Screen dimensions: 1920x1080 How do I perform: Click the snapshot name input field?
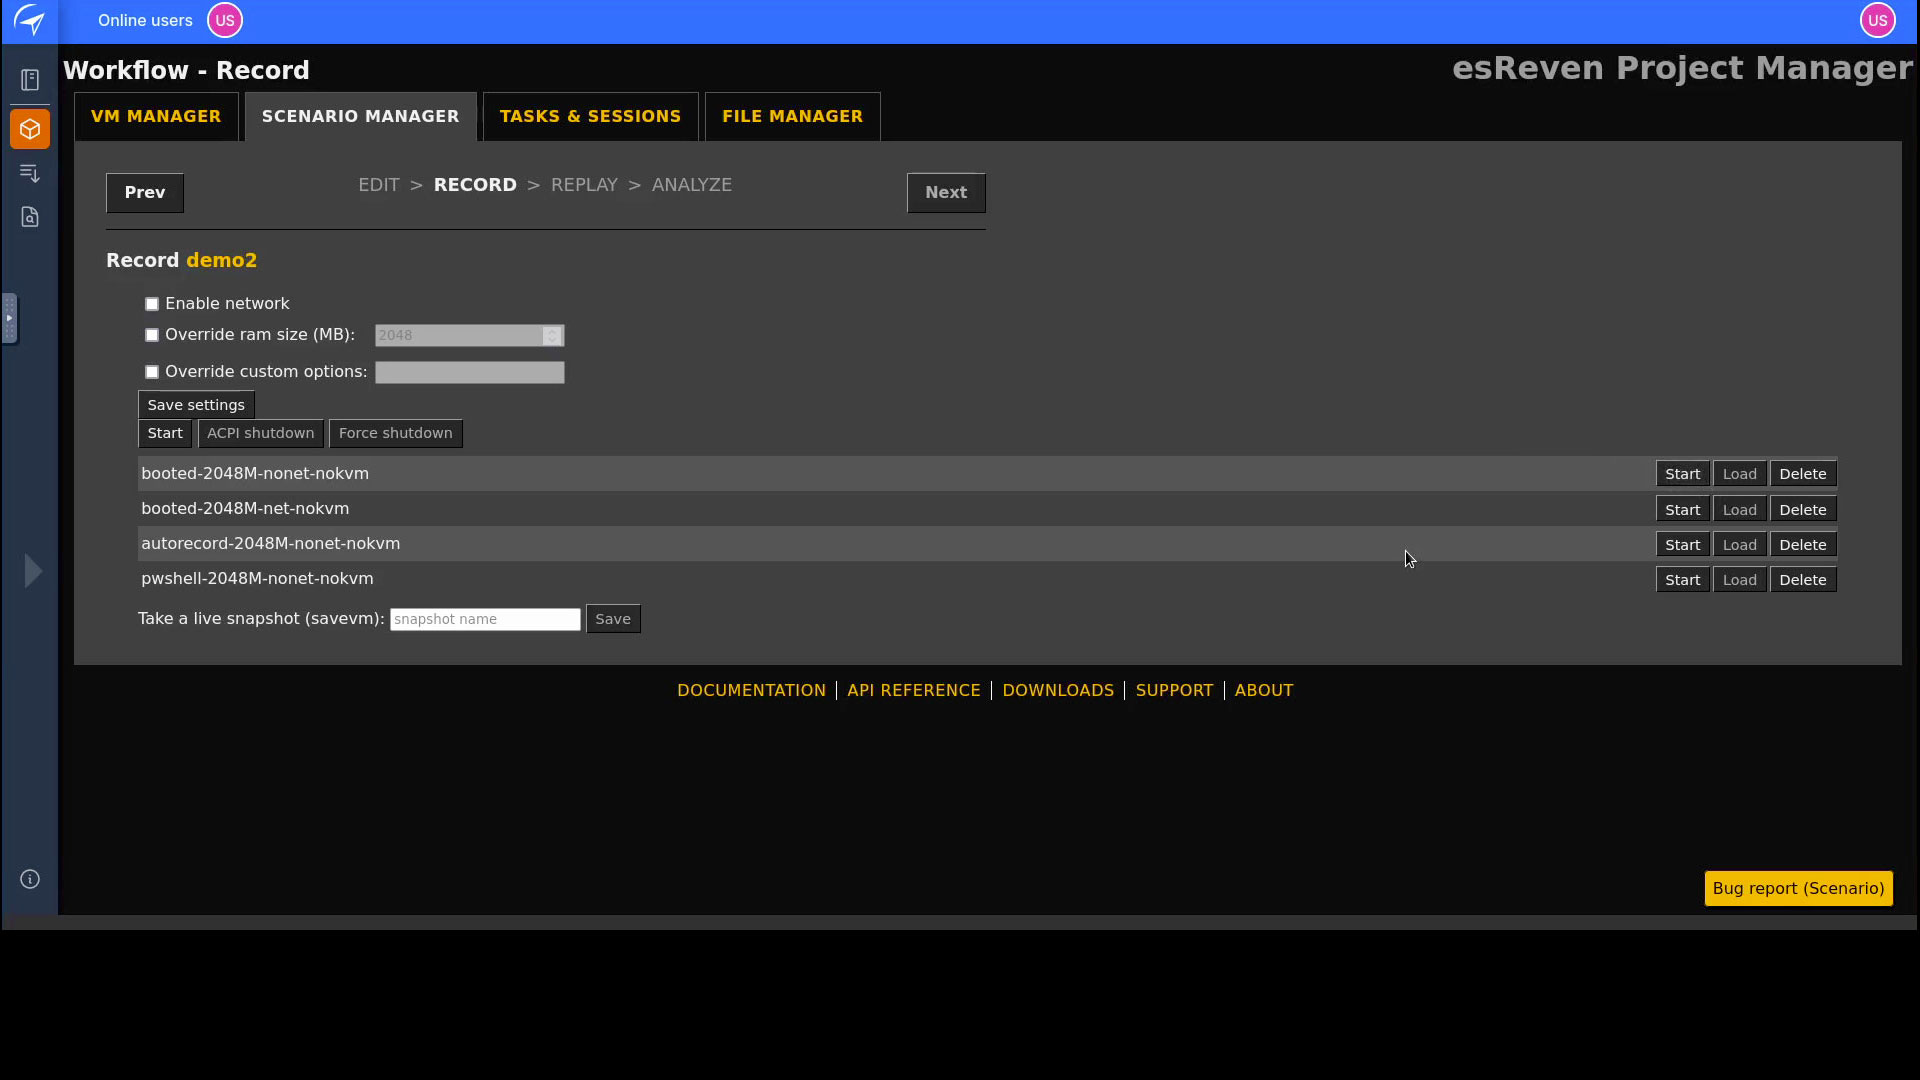(x=485, y=619)
